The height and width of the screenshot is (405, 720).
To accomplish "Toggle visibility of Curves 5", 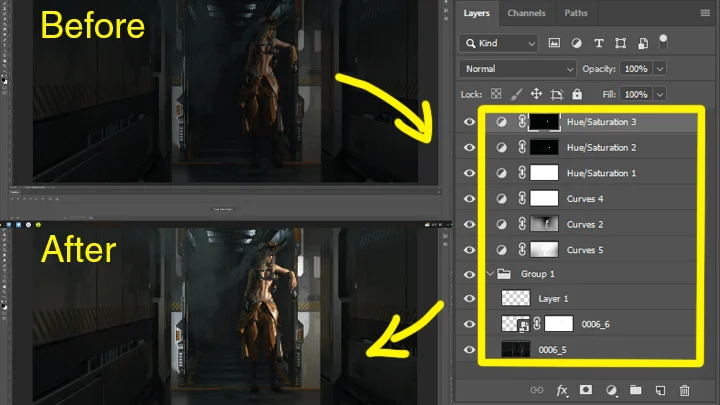I will [x=469, y=250].
